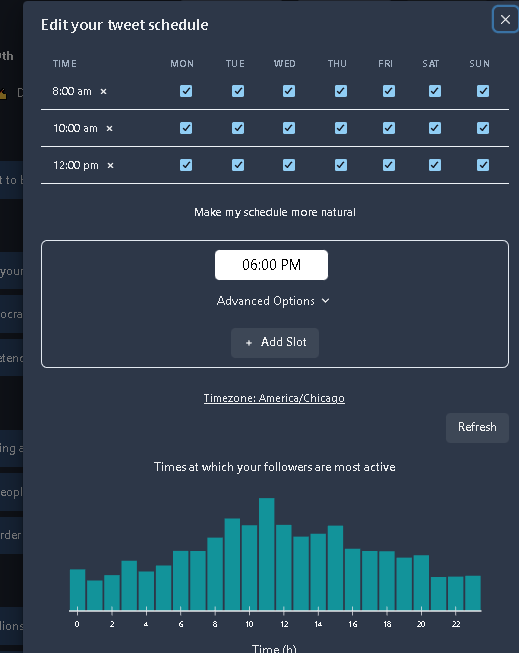Uncheck Sunday for 10:00 am
The height and width of the screenshot is (653, 519).
tap(483, 128)
